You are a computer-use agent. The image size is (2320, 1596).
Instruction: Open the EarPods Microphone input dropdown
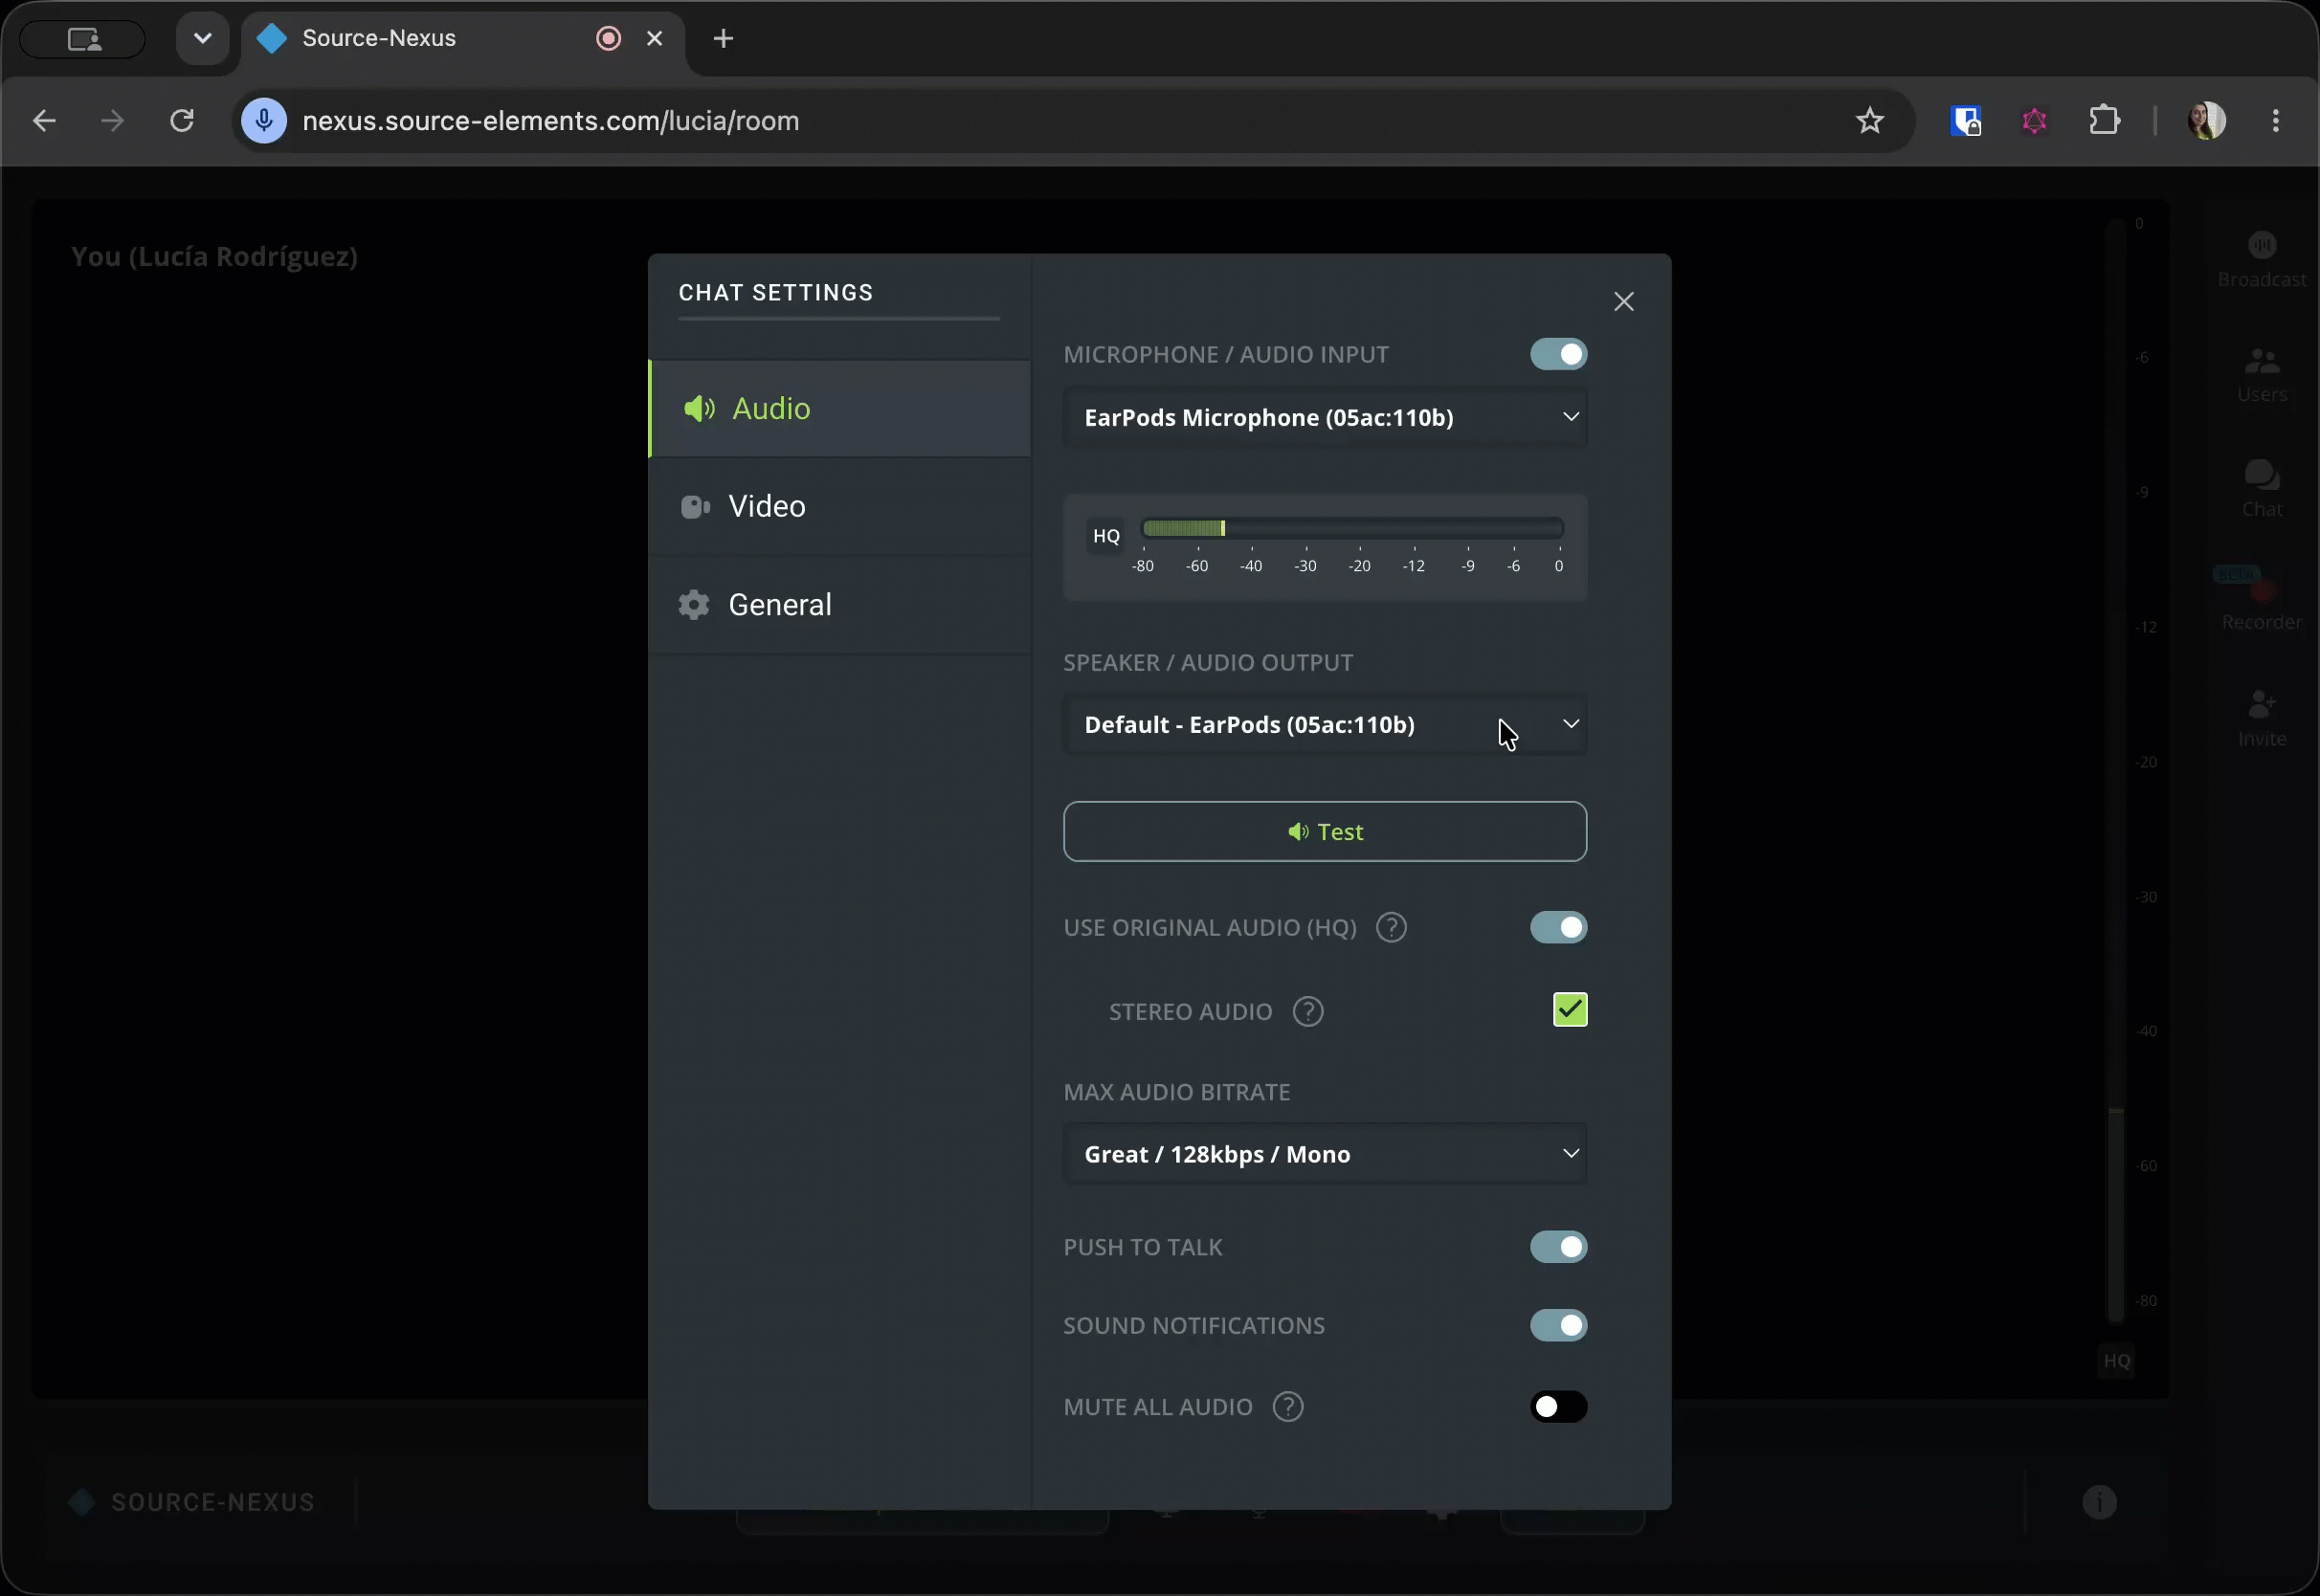[1325, 417]
